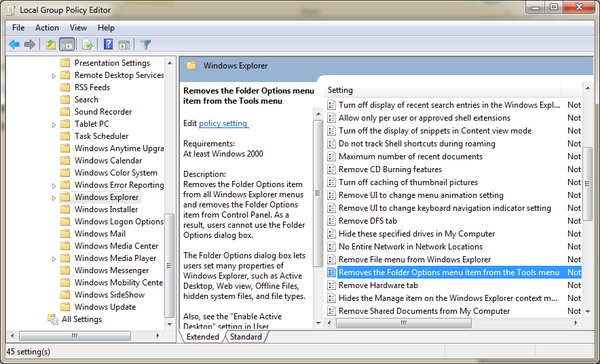This screenshot has height=364, width=600.
Task: Click the settings list vertical scrollbar thumb
Action: (587, 184)
